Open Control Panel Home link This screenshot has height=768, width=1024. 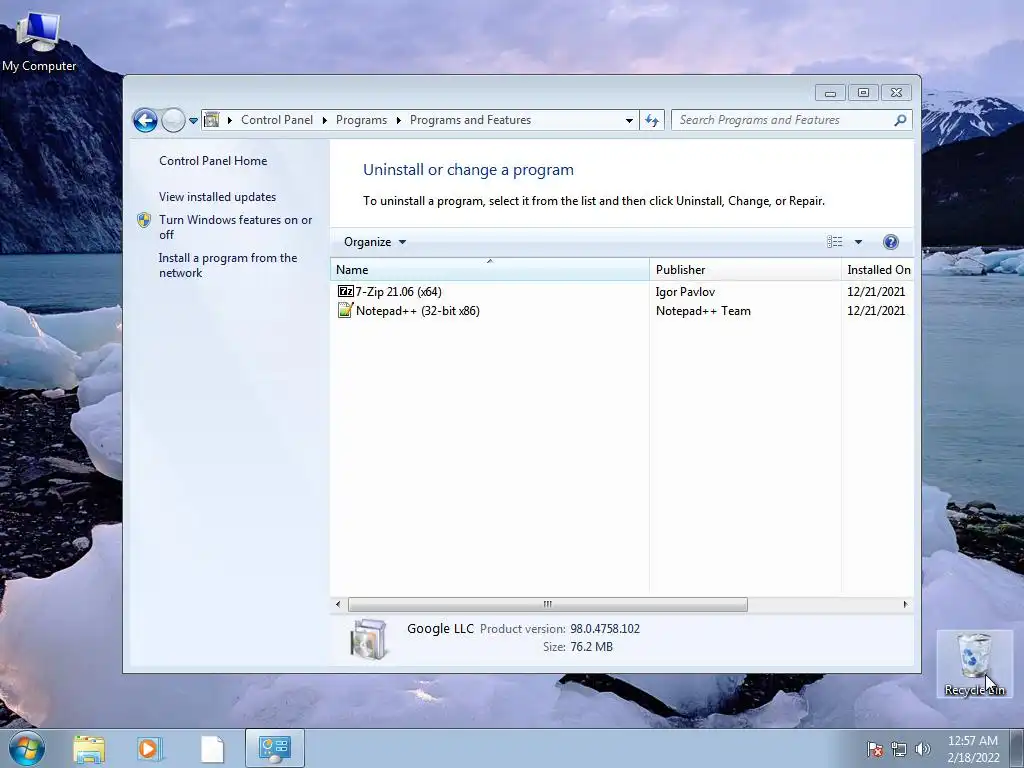pyautogui.click(x=213, y=161)
